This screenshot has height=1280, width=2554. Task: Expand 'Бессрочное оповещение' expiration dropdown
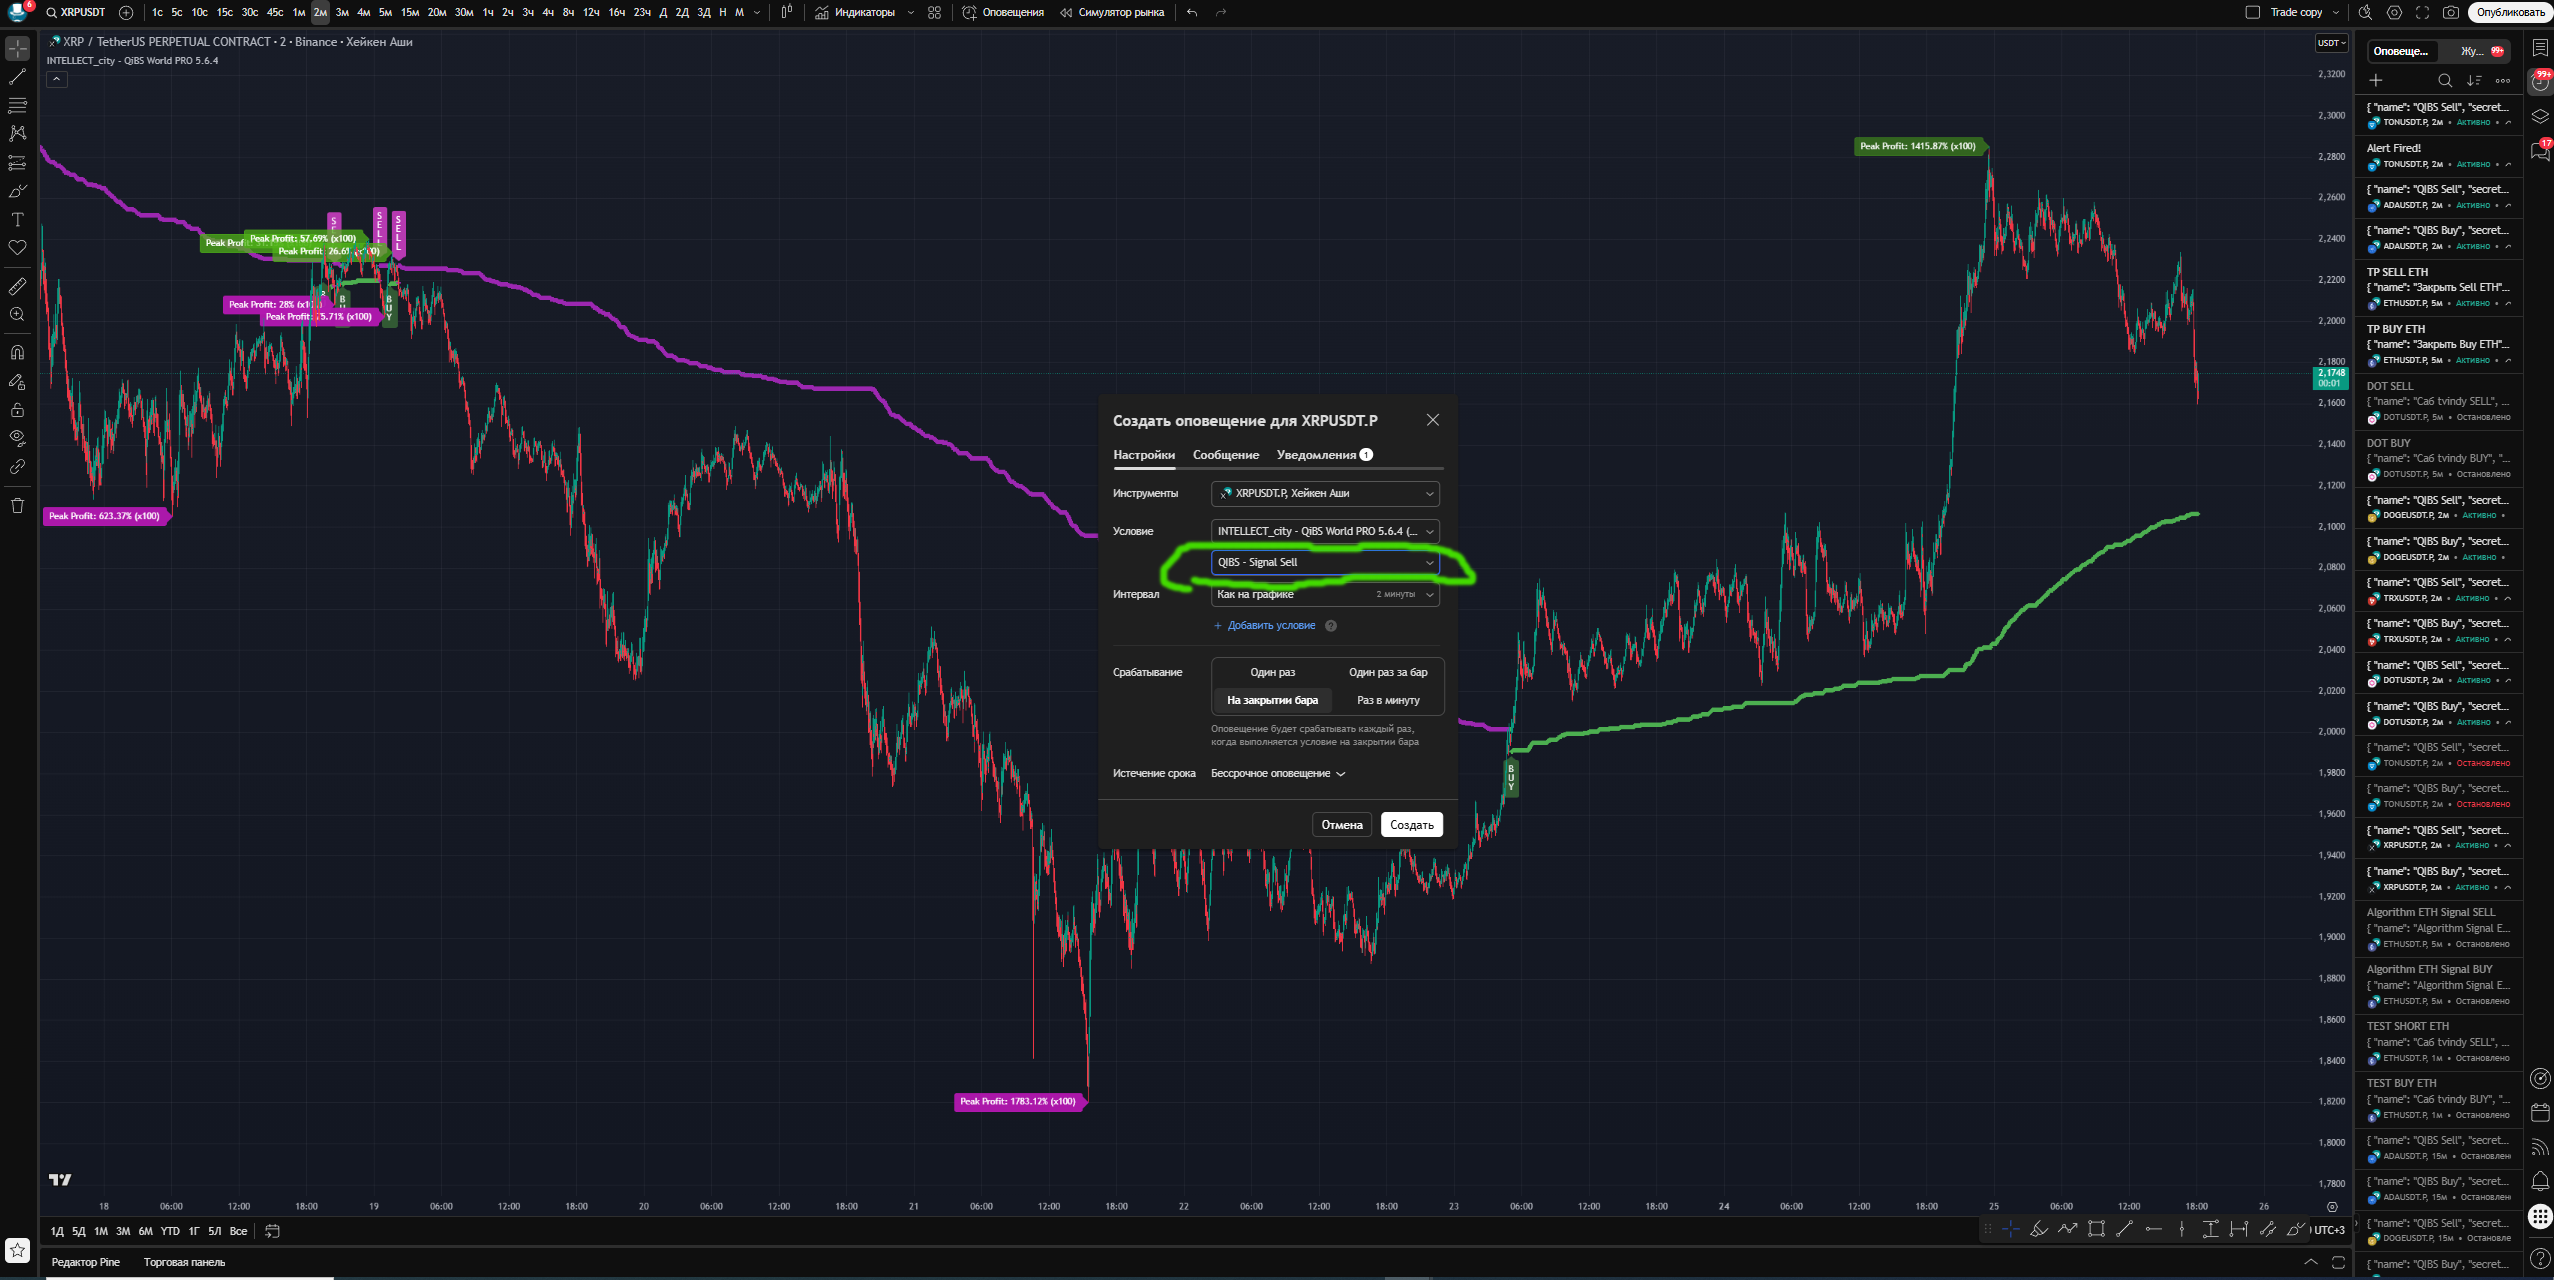coord(1278,773)
